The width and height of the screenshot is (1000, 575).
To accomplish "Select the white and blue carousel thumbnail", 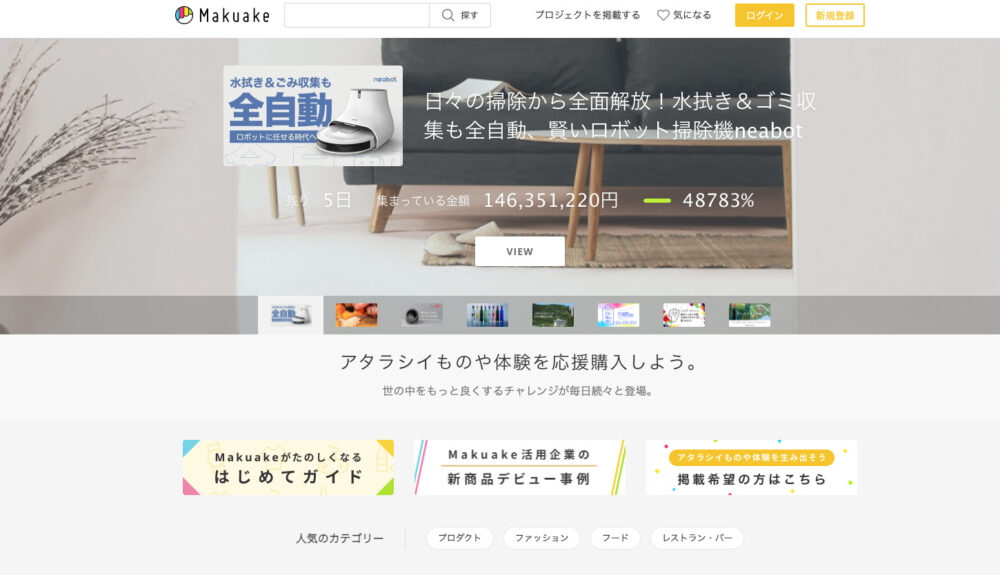I will (619, 315).
